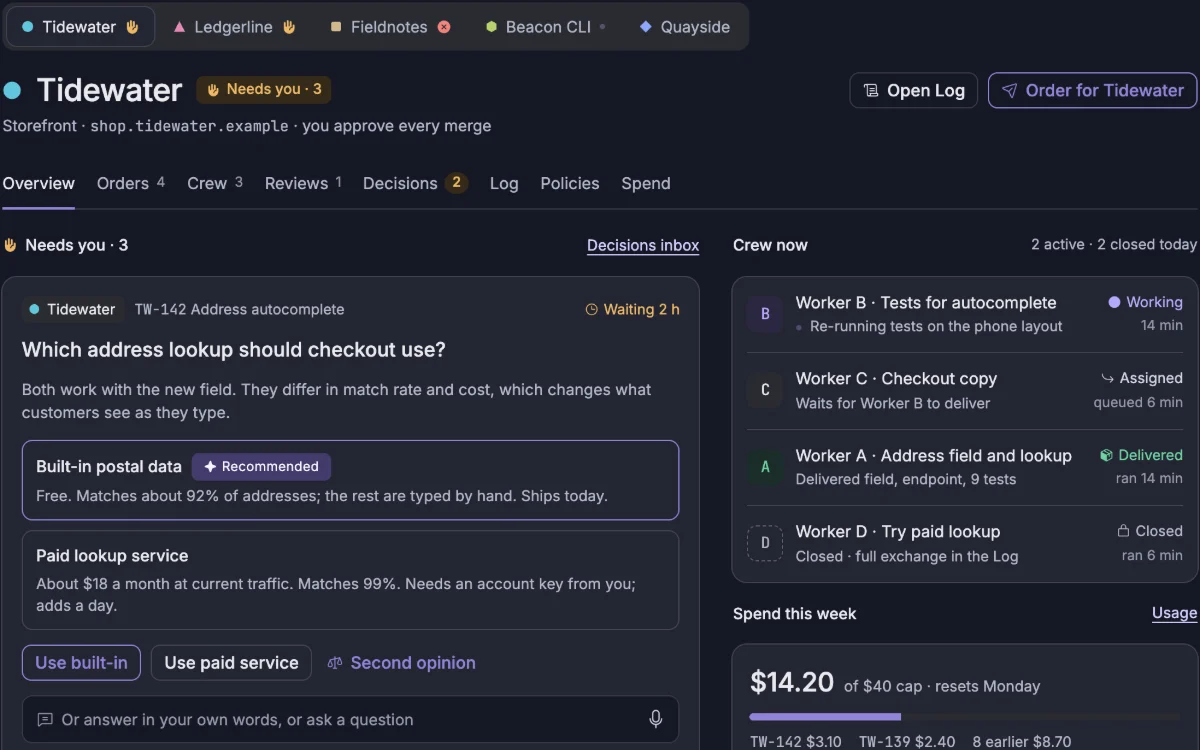Click the "Working" status for Worker B
Image resolution: width=1200 pixels, height=750 pixels.
coord(1145,302)
